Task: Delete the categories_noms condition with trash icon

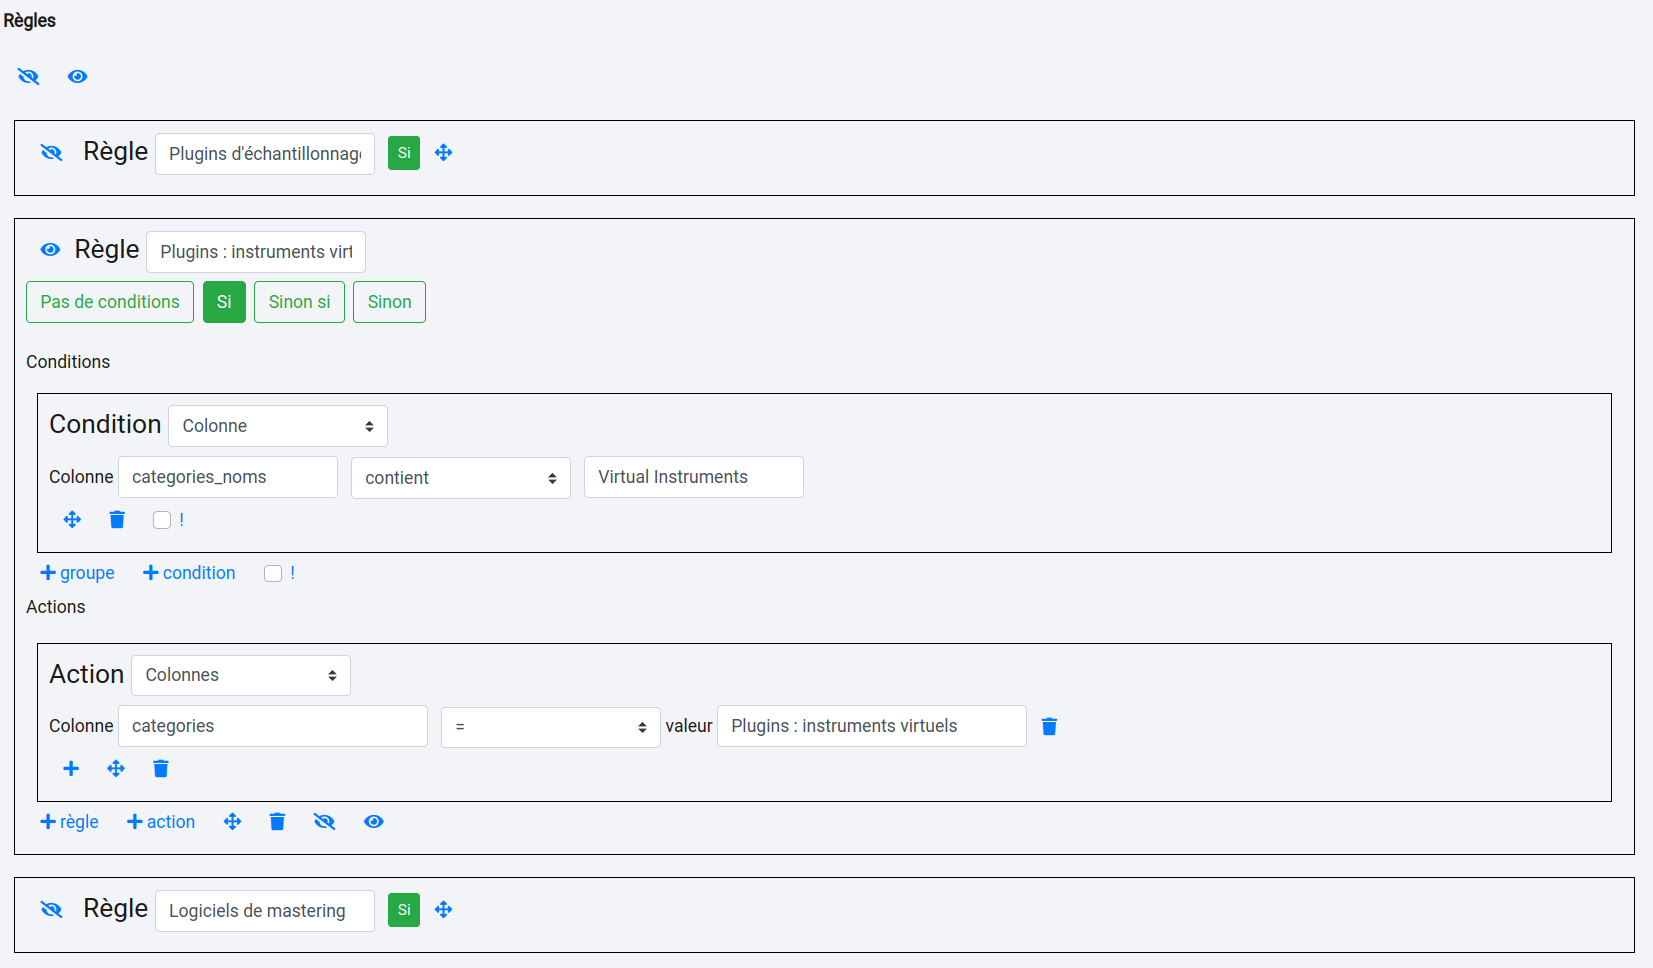Action: [117, 519]
